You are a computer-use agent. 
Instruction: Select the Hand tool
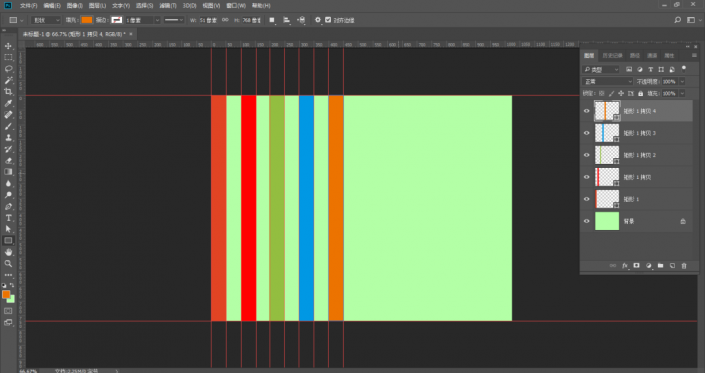[8, 252]
